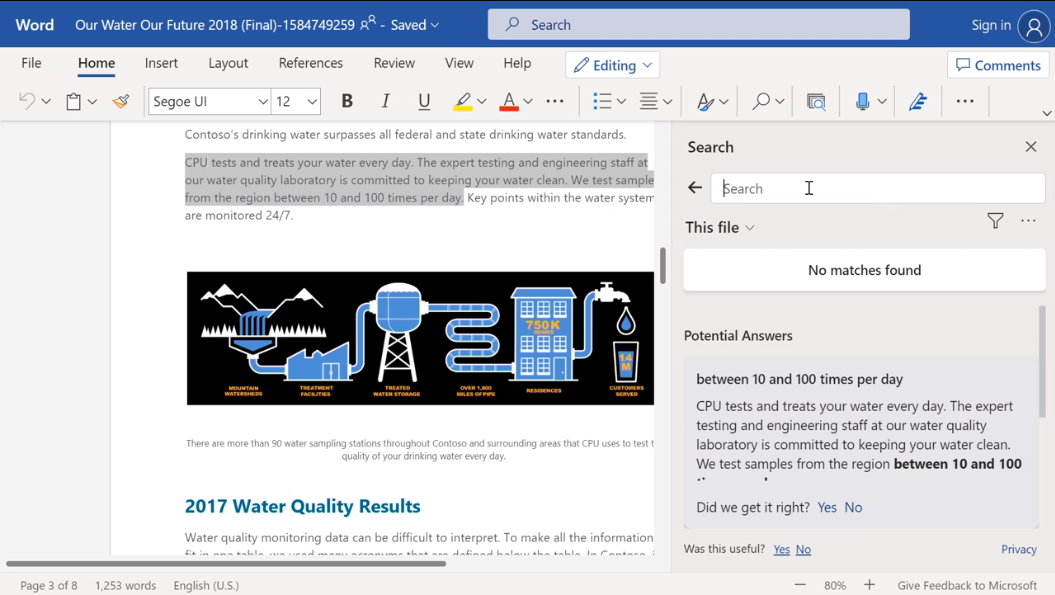The width and height of the screenshot is (1055, 595).
Task: Apply the red font color swatch
Action: tap(508, 101)
